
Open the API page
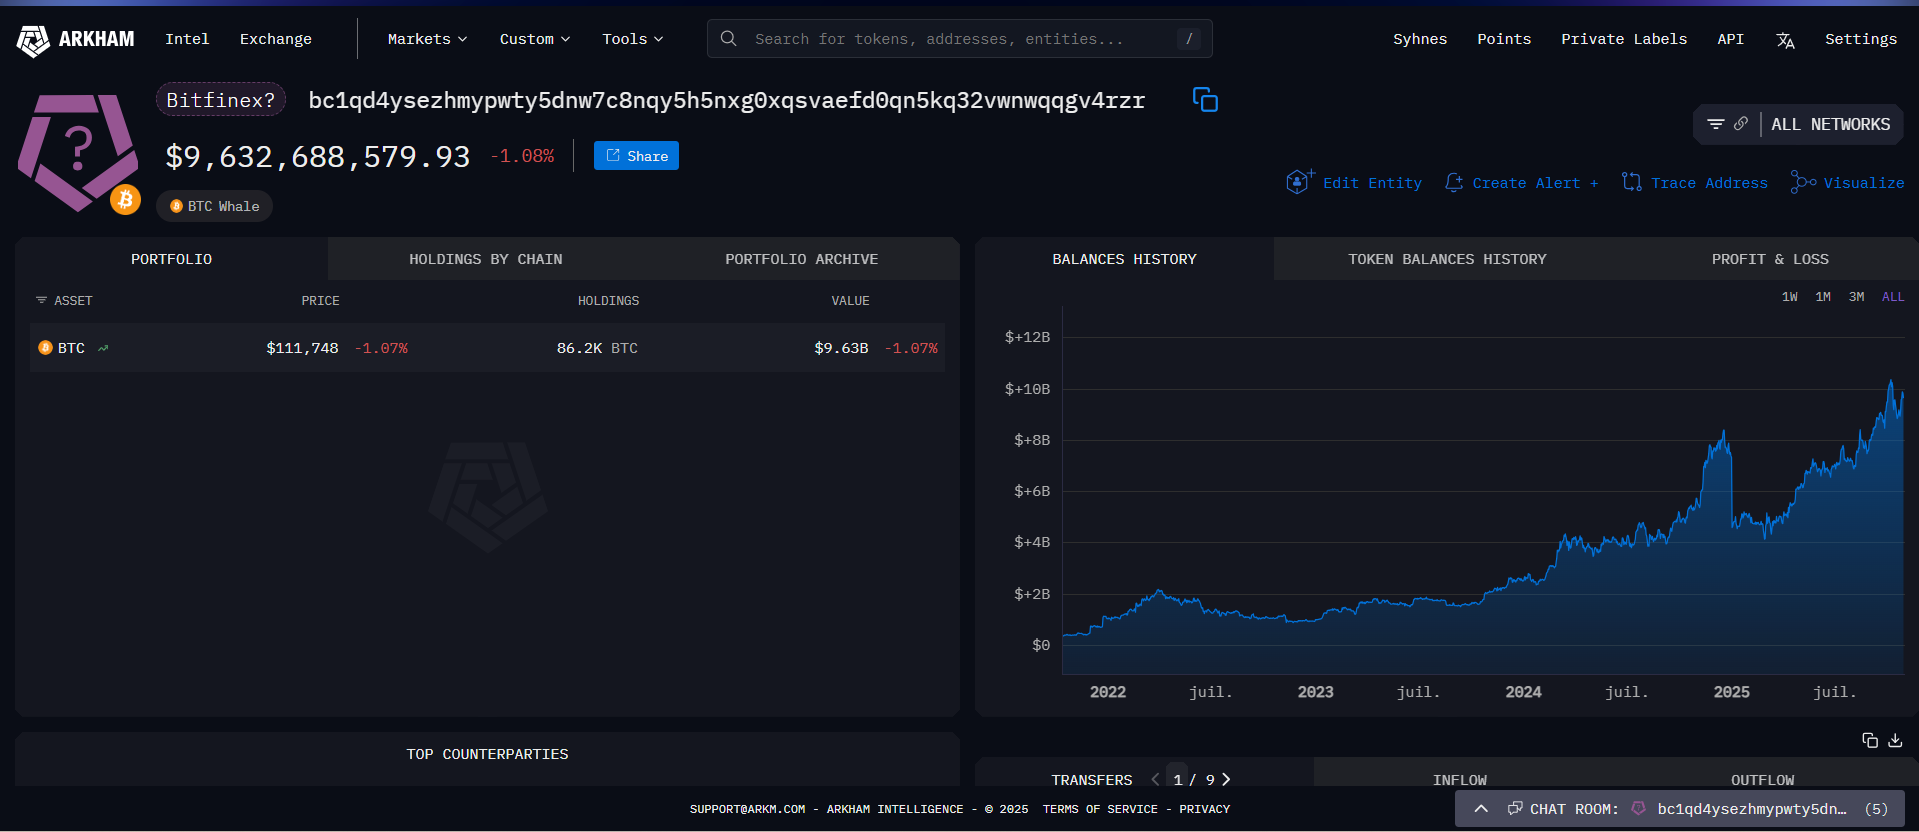[x=1730, y=39]
